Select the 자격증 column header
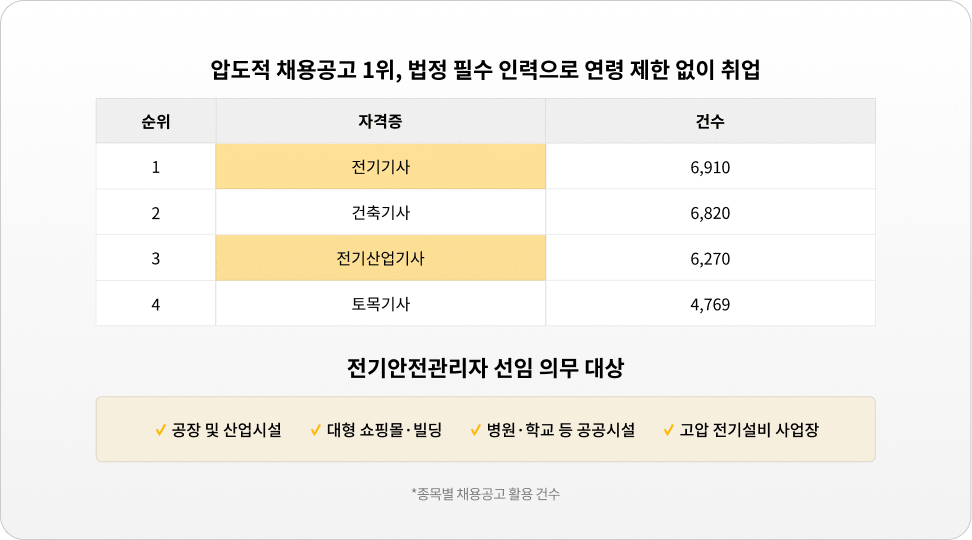Image resolution: width=972 pixels, height=540 pixels. pos(380,122)
